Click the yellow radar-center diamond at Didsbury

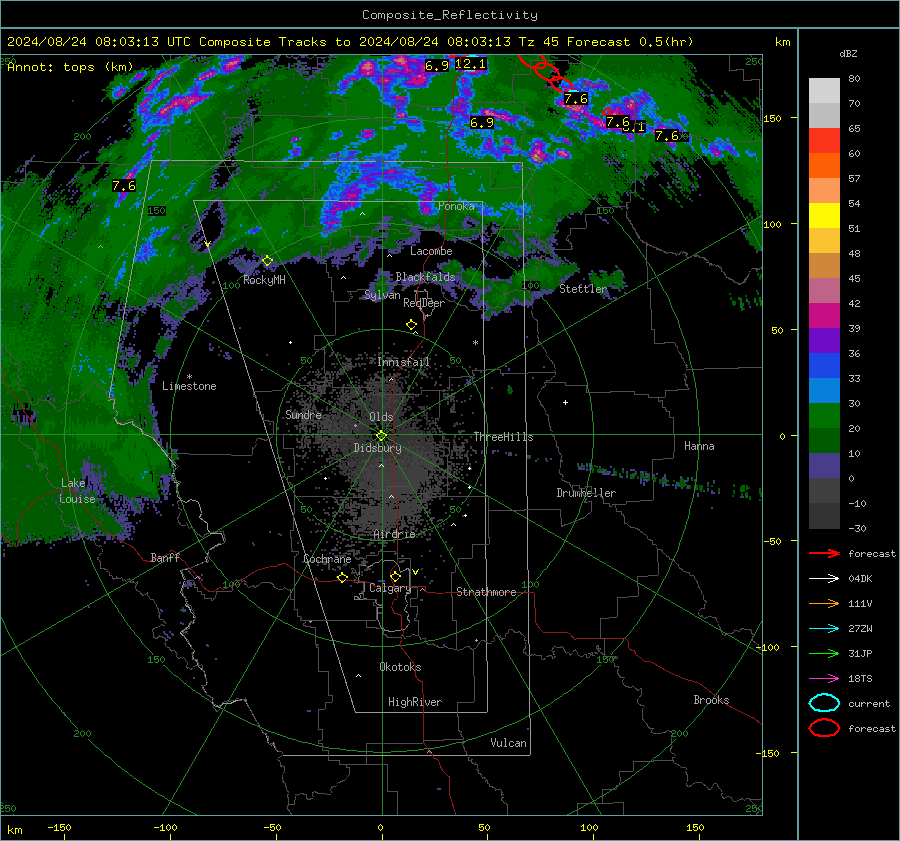(x=381, y=436)
